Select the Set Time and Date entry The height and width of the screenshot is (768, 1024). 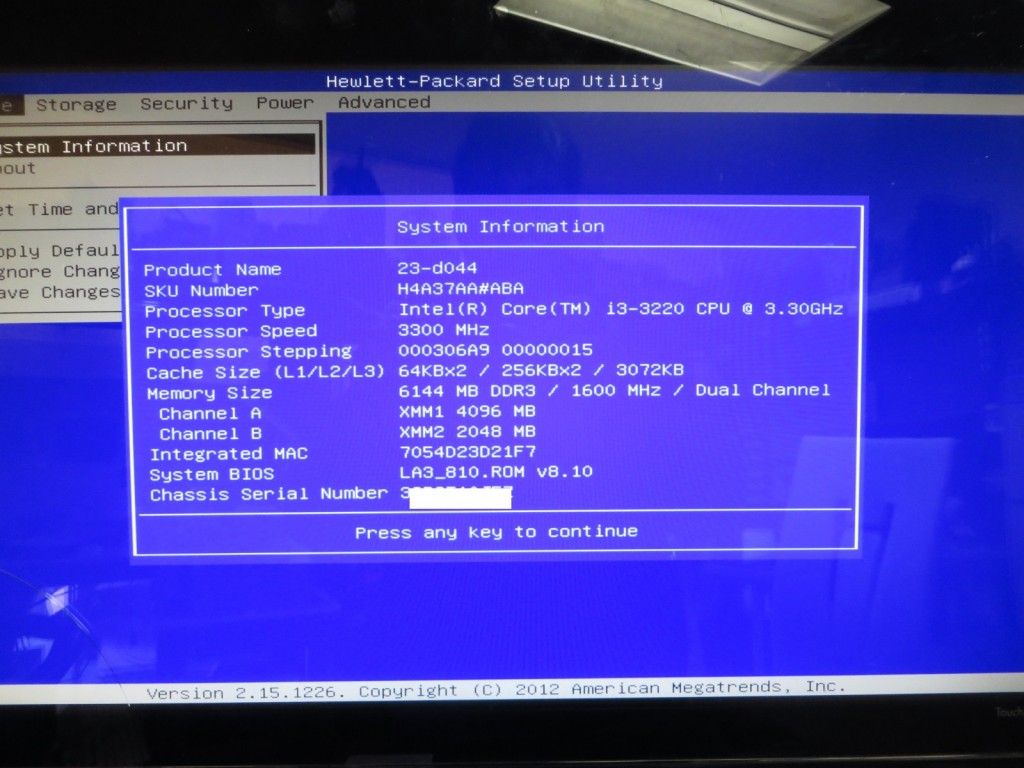(59, 210)
